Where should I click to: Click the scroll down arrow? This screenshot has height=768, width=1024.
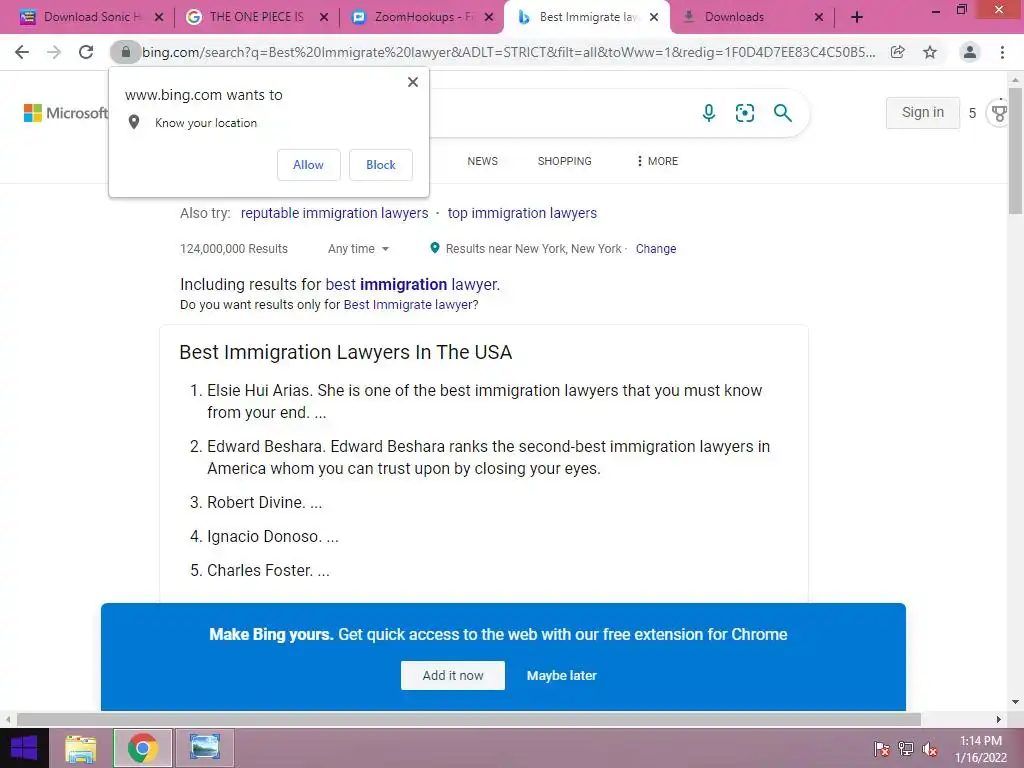[x=1015, y=702]
